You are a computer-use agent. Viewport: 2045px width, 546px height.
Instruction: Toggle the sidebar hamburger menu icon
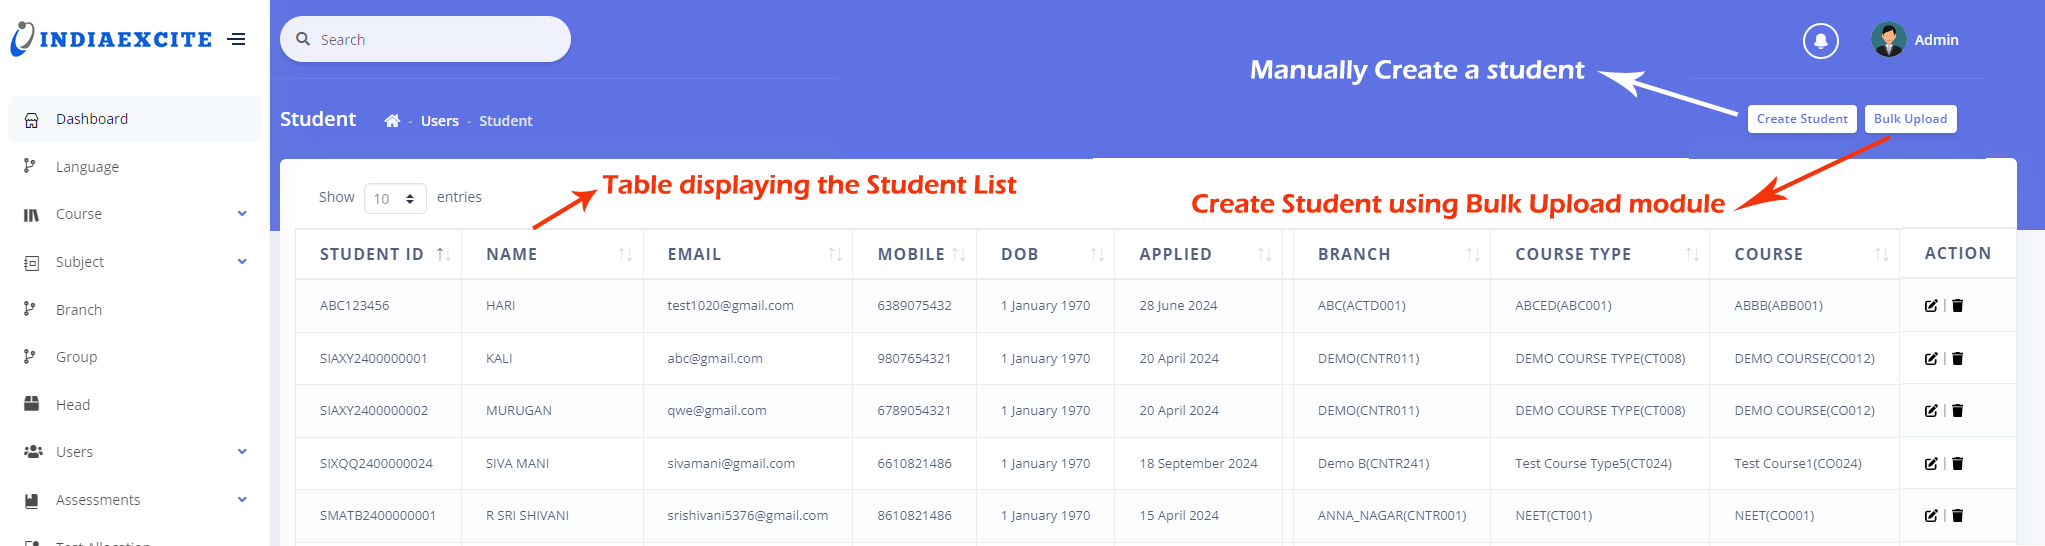coord(236,40)
